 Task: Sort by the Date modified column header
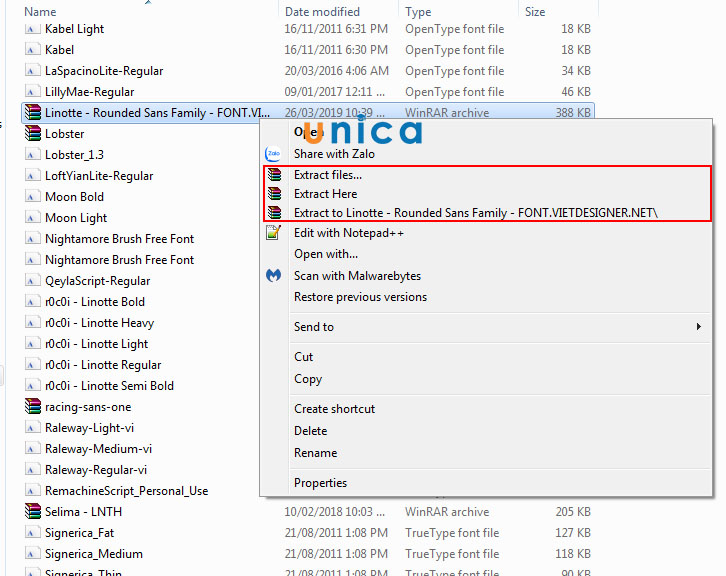(321, 11)
